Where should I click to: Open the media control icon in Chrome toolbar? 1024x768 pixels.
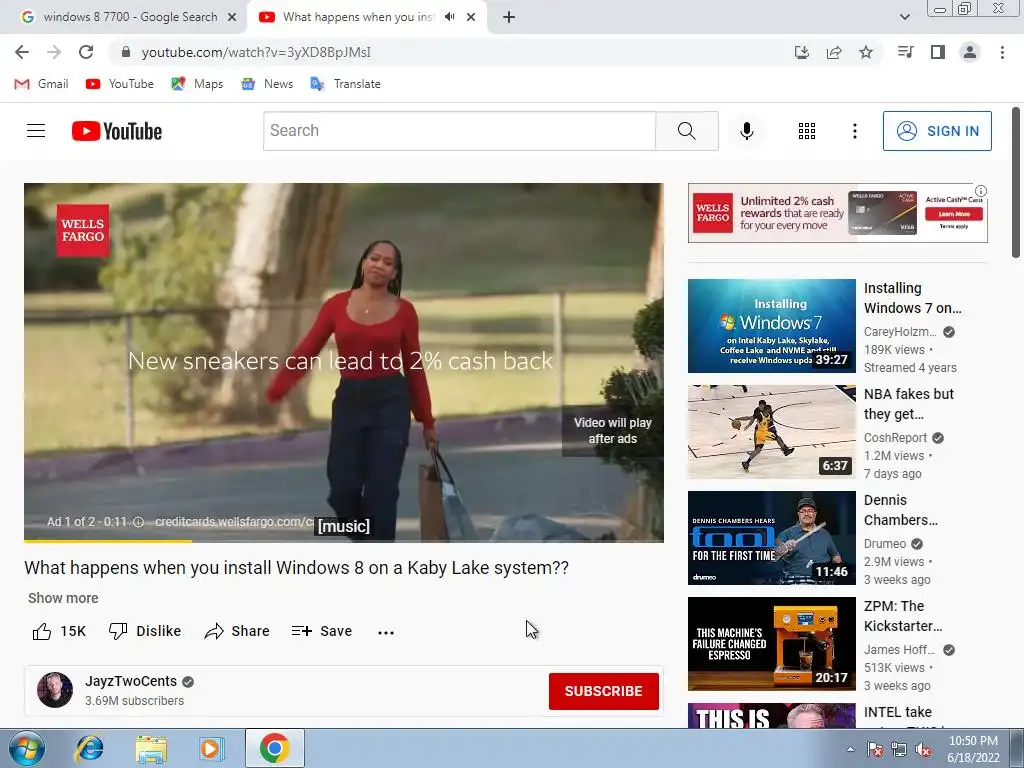905,52
